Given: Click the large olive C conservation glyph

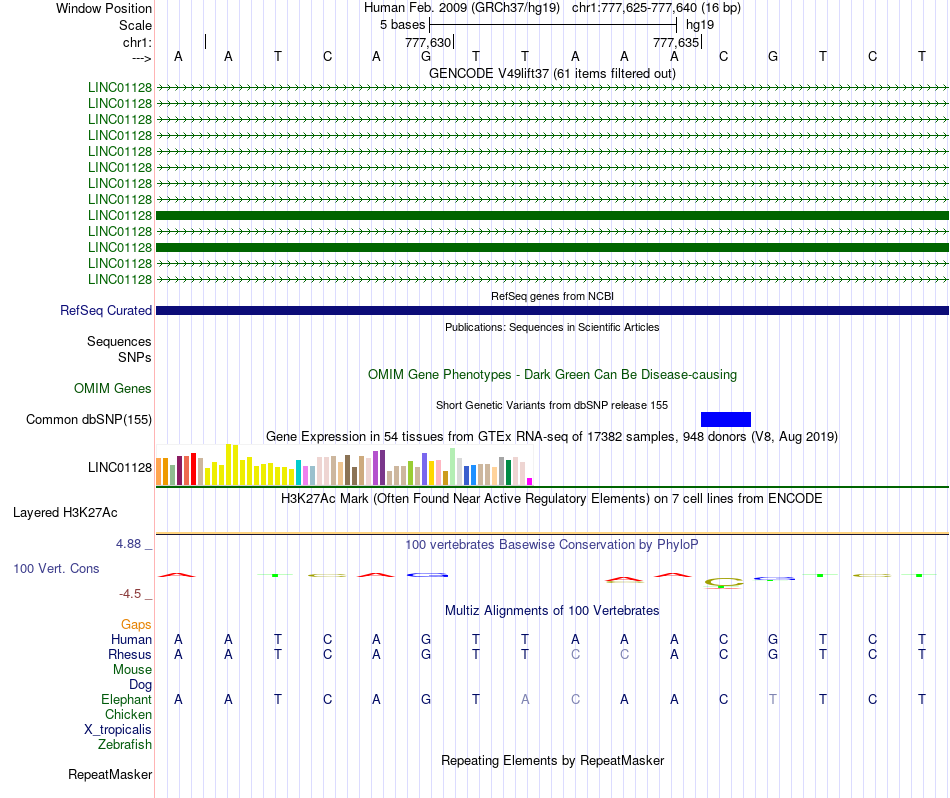Looking at the screenshot, I should (723, 583).
